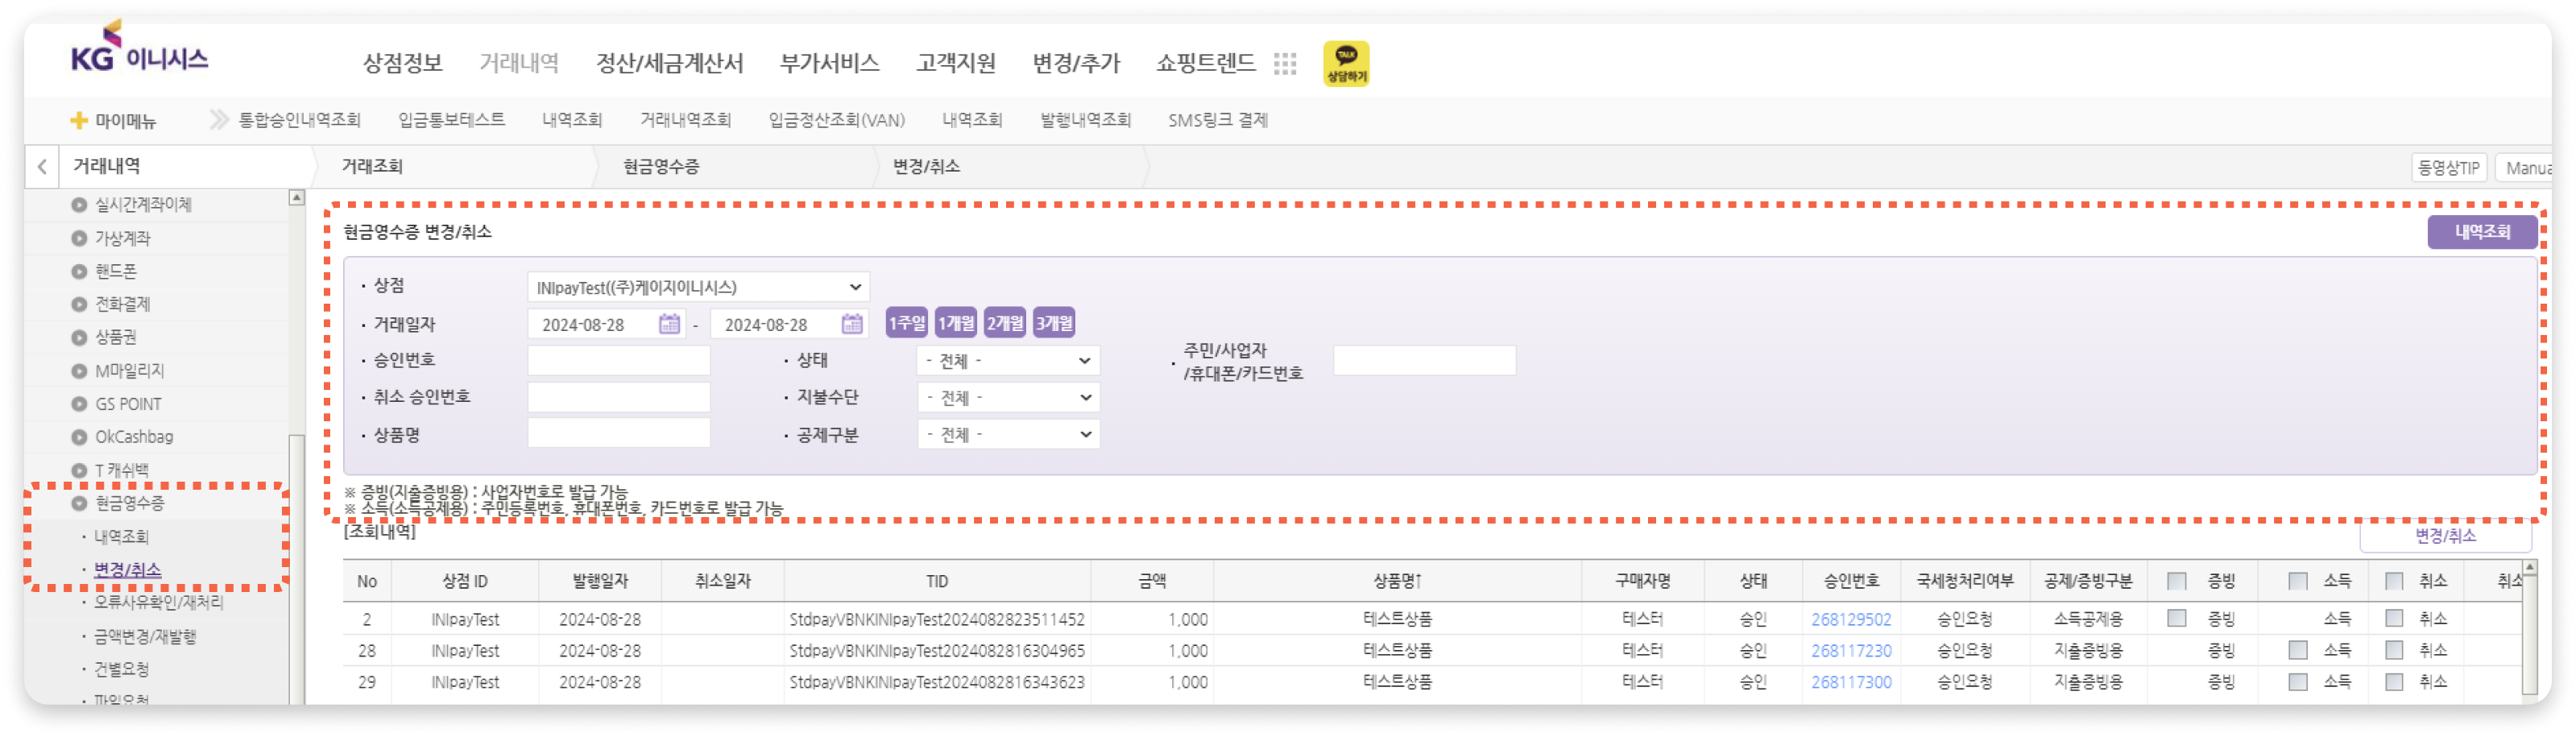This screenshot has width=2576, height=737.
Task: Open the 상태 dropdown
Action: click(x=1008, y=361)
